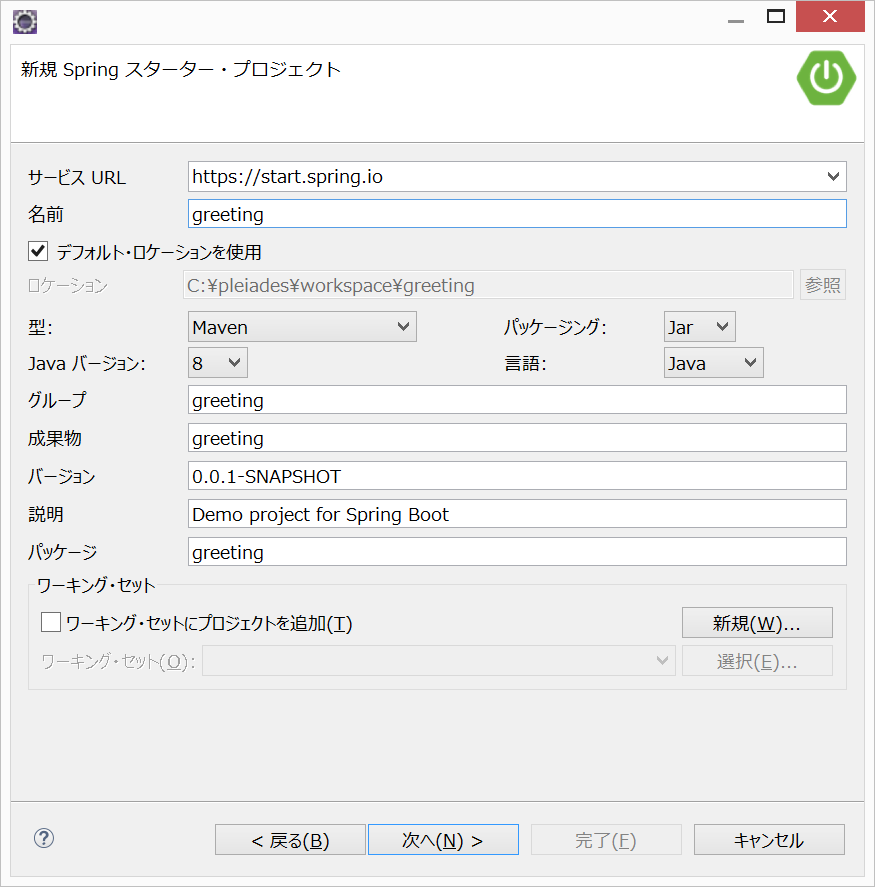The height and width of the screenshot is (887, 875).
Task: Open the Java language dropdown
Action: (713, 363)
